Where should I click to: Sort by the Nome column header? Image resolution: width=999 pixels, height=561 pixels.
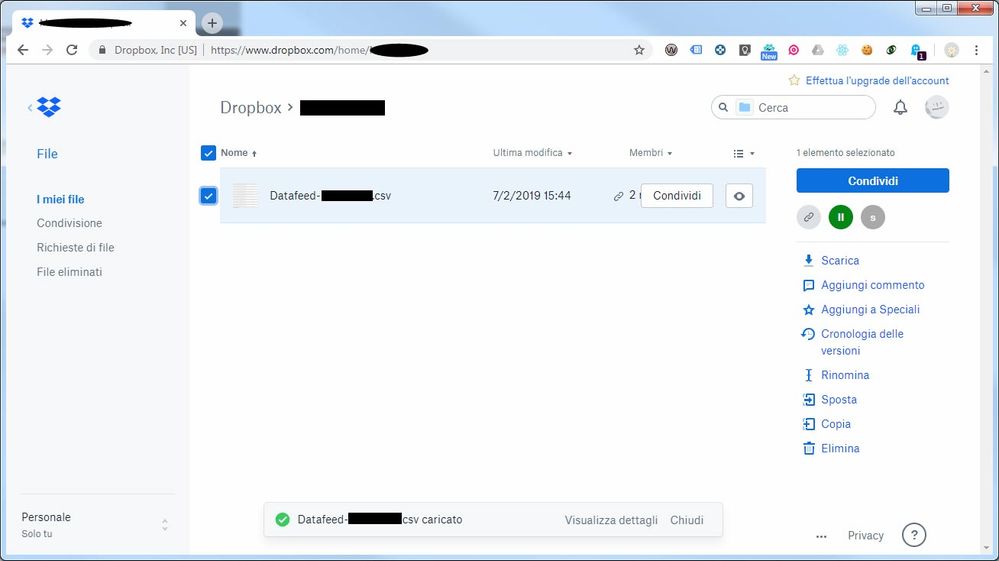(x=238, y=153)
